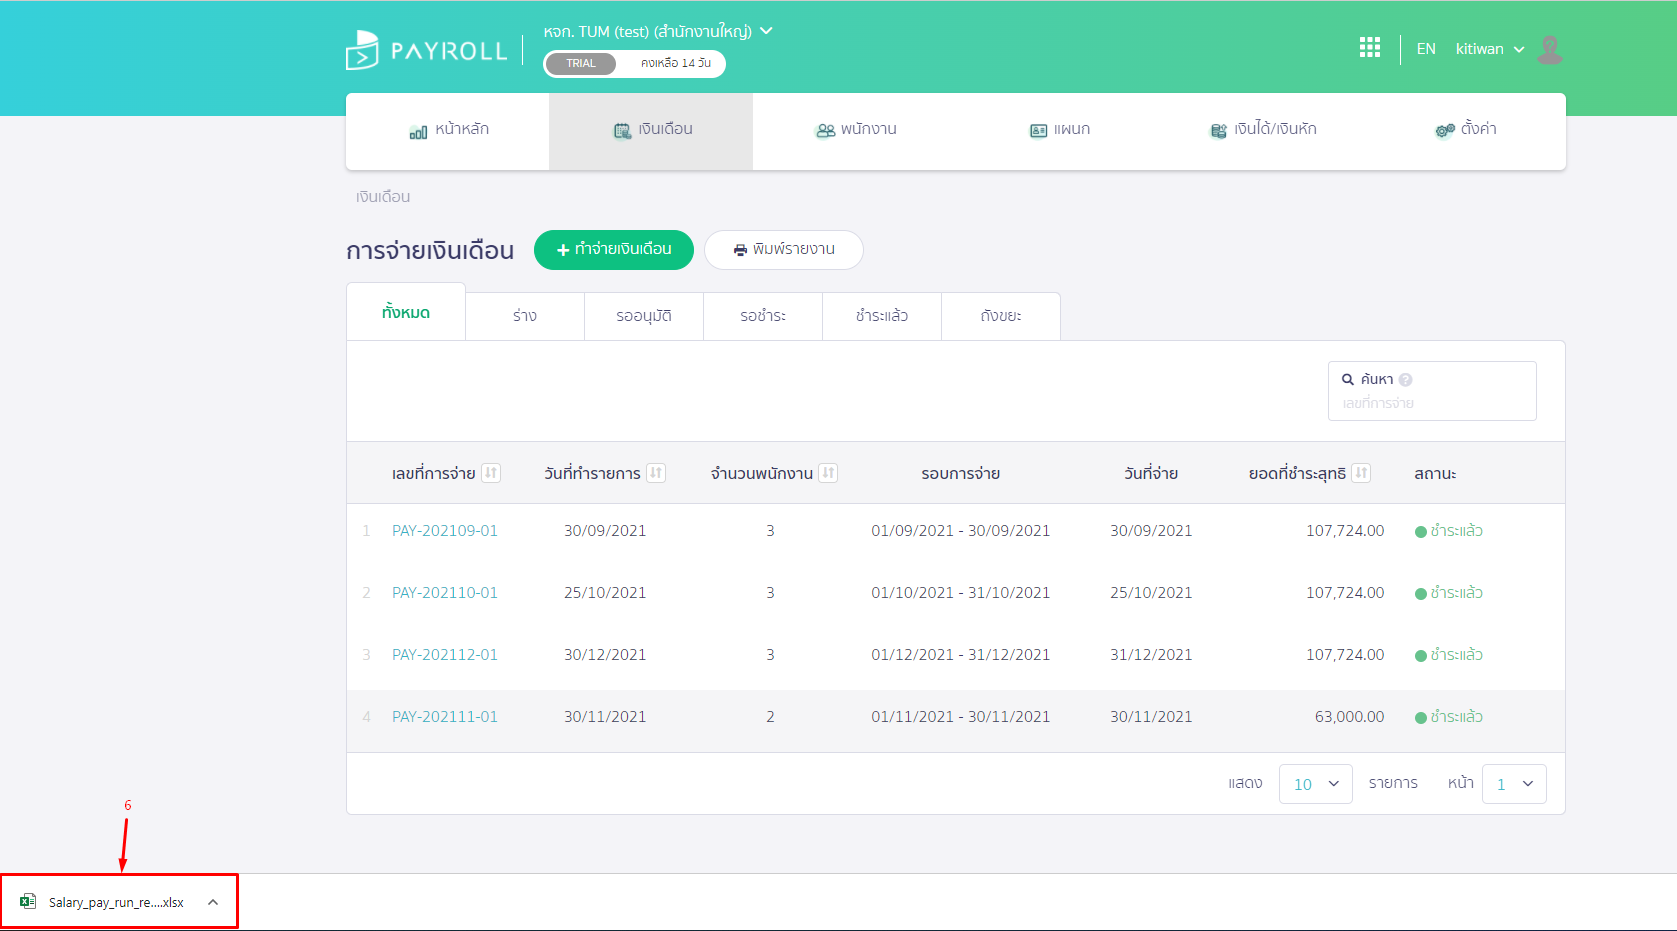The height and width of the screenshot is (931, 1677).
Task: Sort by เลขที่การจ่าย using its sort icon
Action: pos(492,472)
